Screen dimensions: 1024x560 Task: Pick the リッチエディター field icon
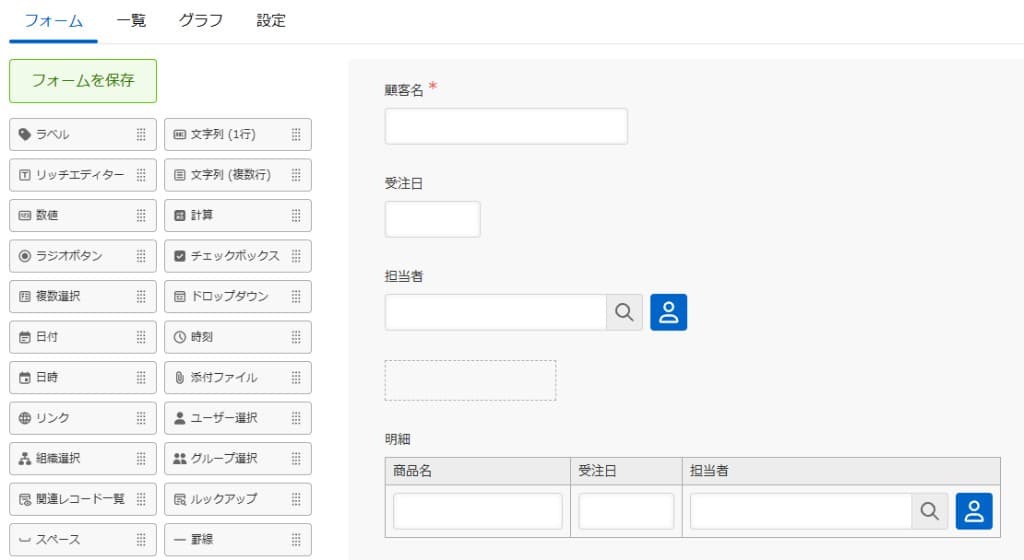pos(25,175)
